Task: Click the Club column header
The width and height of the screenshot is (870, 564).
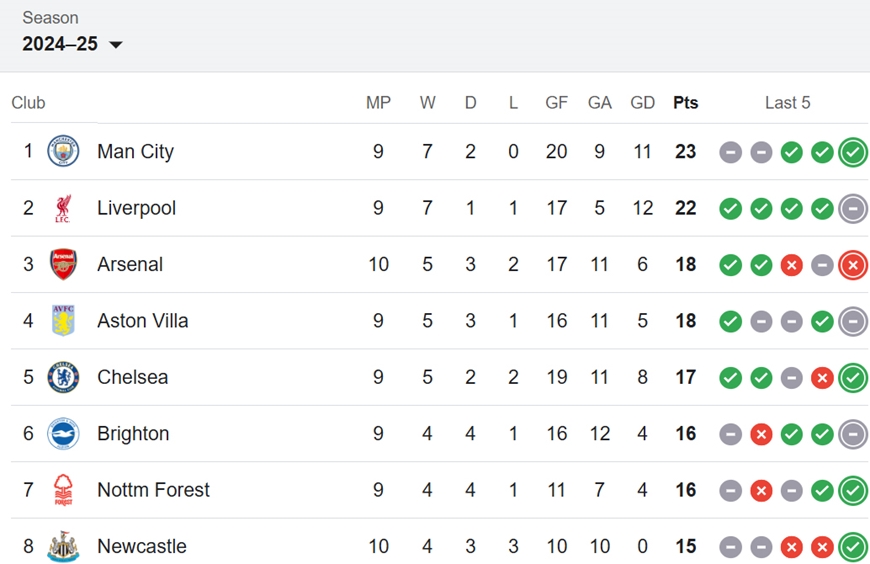Action: (x=28, y=103)
